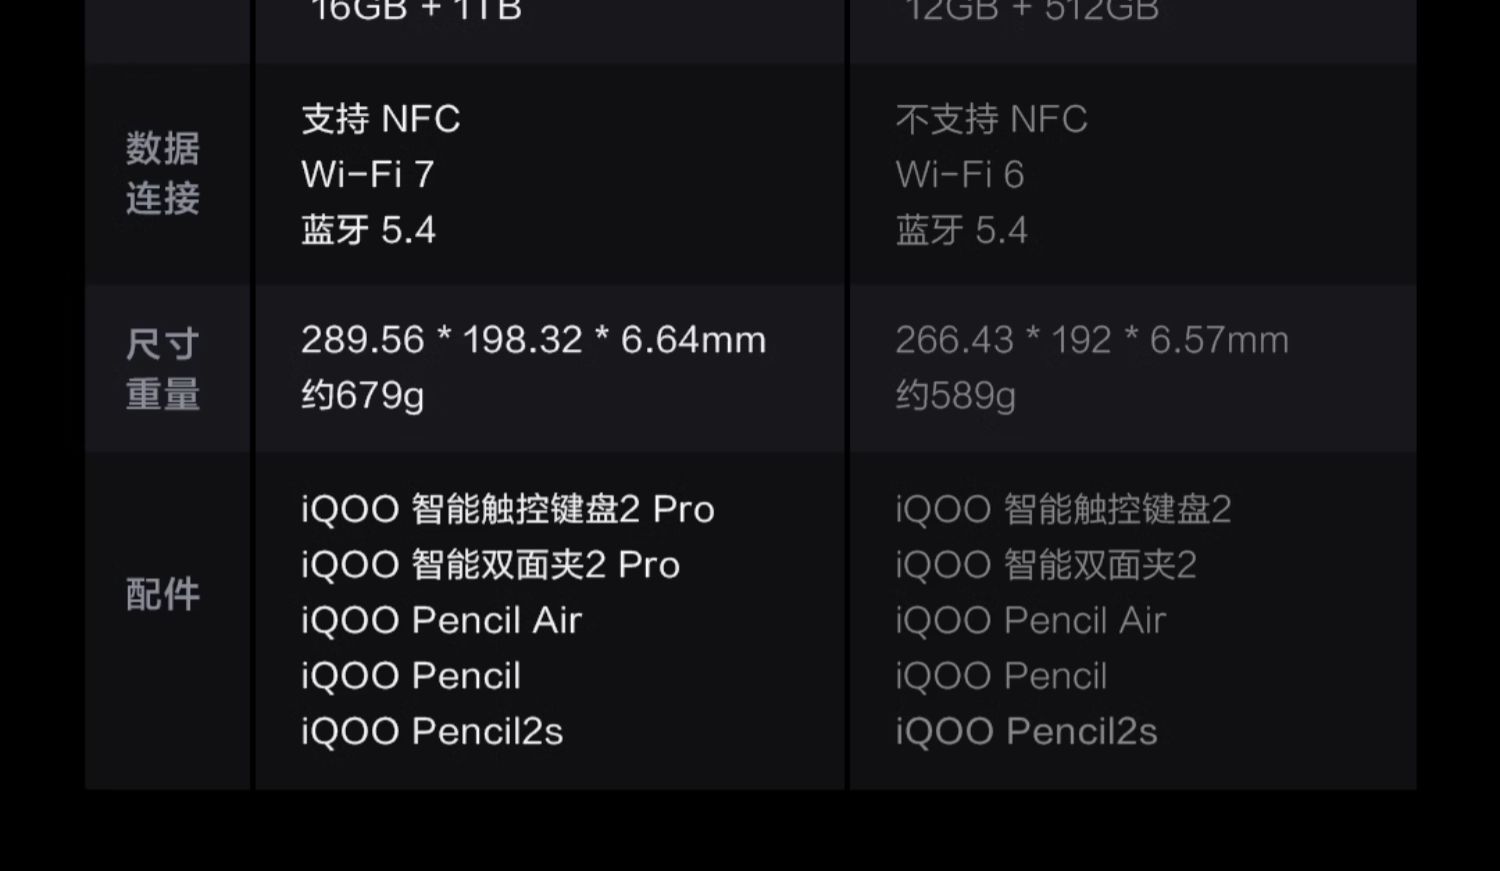Open iQOO 智能触控键盘2 accessory

pyautogui.click(x=1064, y=509)
